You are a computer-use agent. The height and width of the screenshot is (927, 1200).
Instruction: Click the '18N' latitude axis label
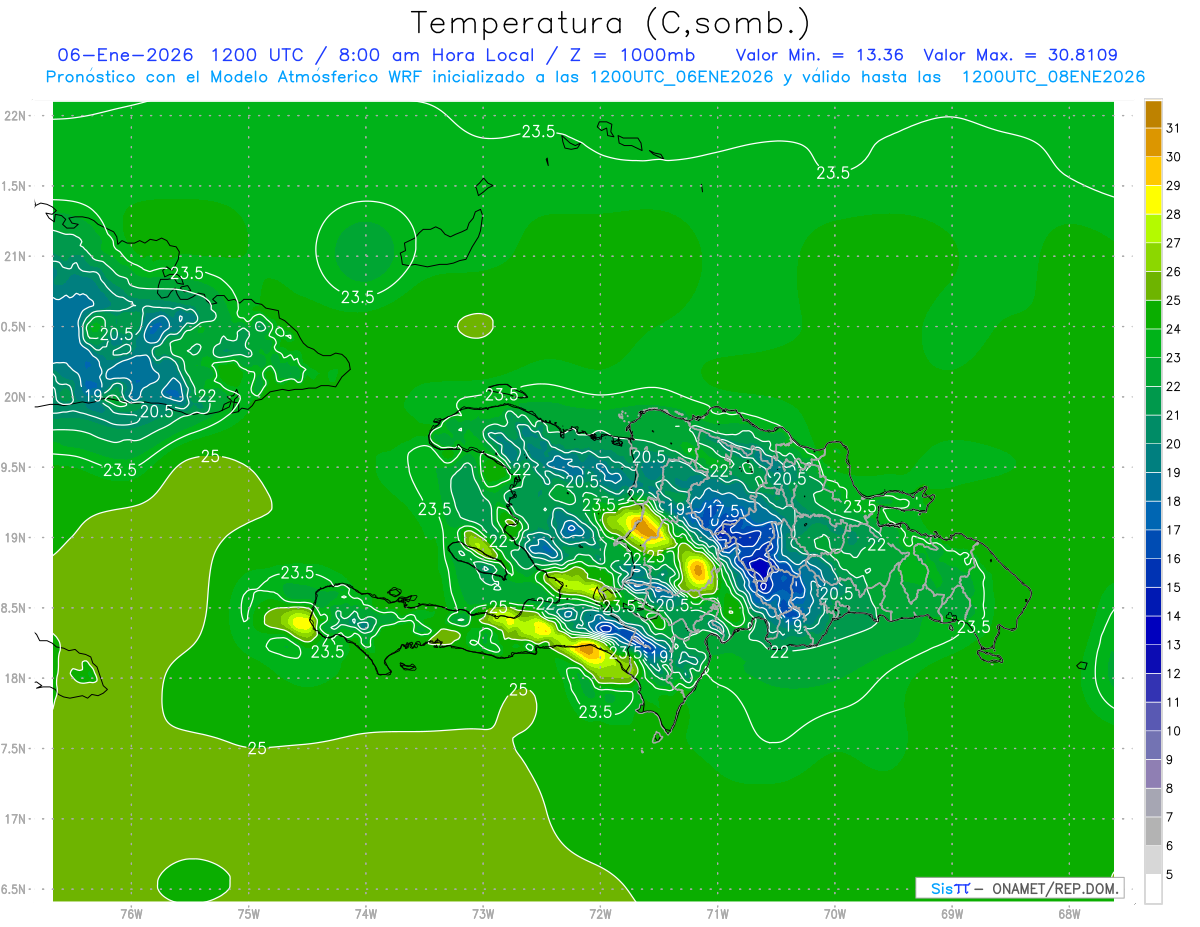click(x=16, y=679)
